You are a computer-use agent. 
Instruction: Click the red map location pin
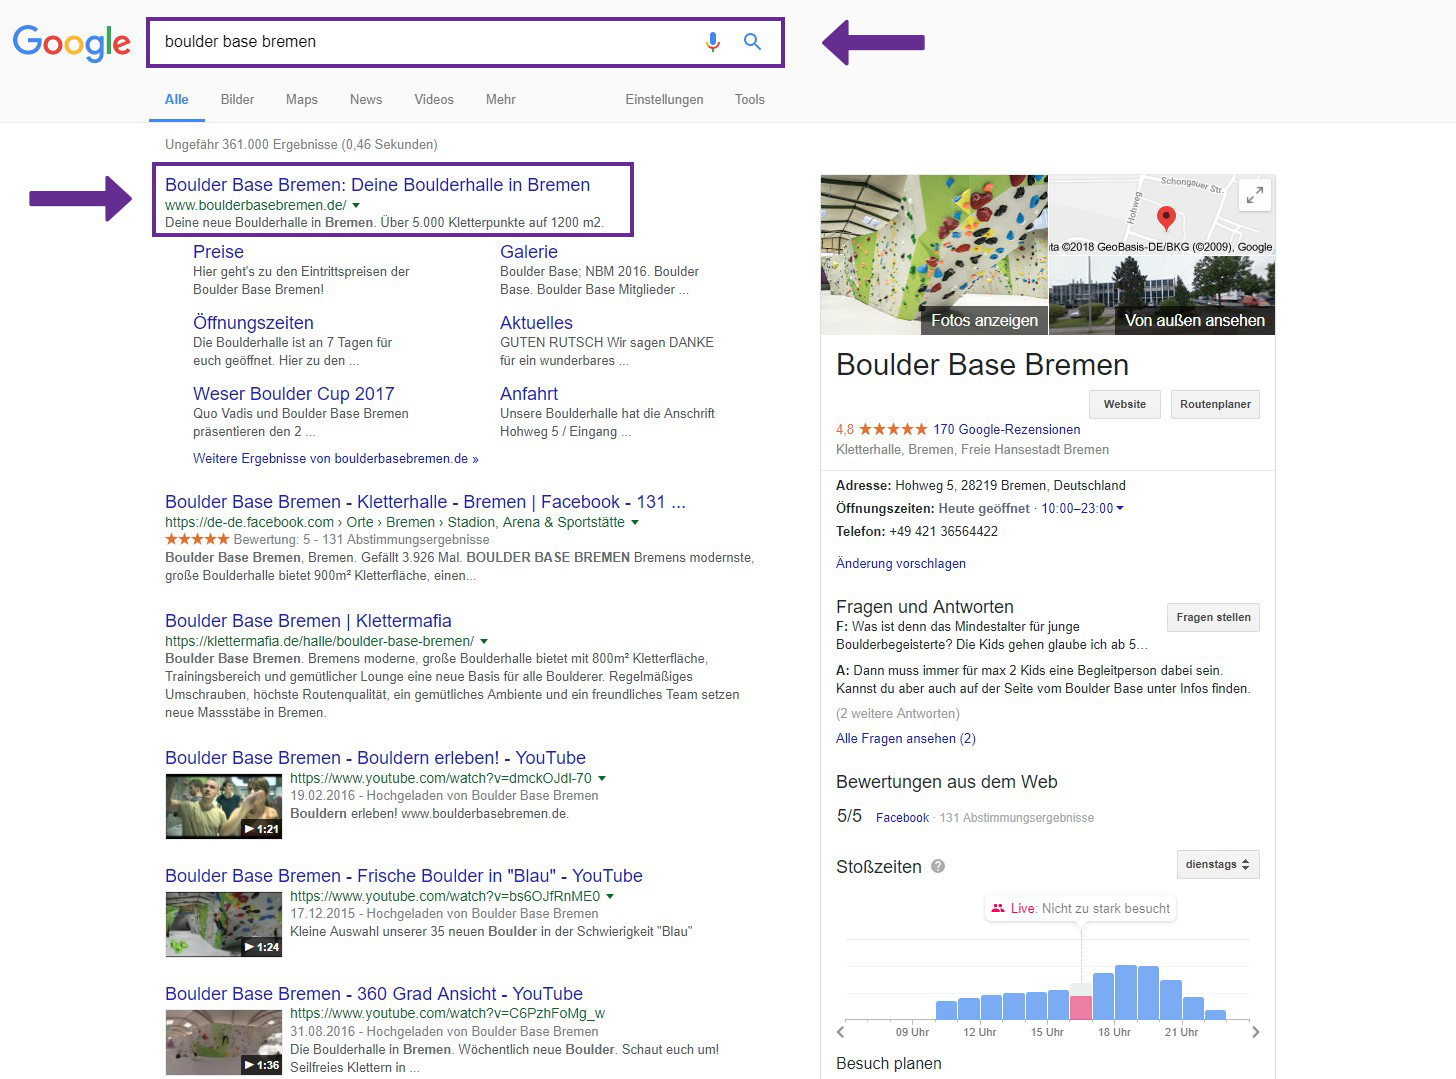[x=1165, y=218]
